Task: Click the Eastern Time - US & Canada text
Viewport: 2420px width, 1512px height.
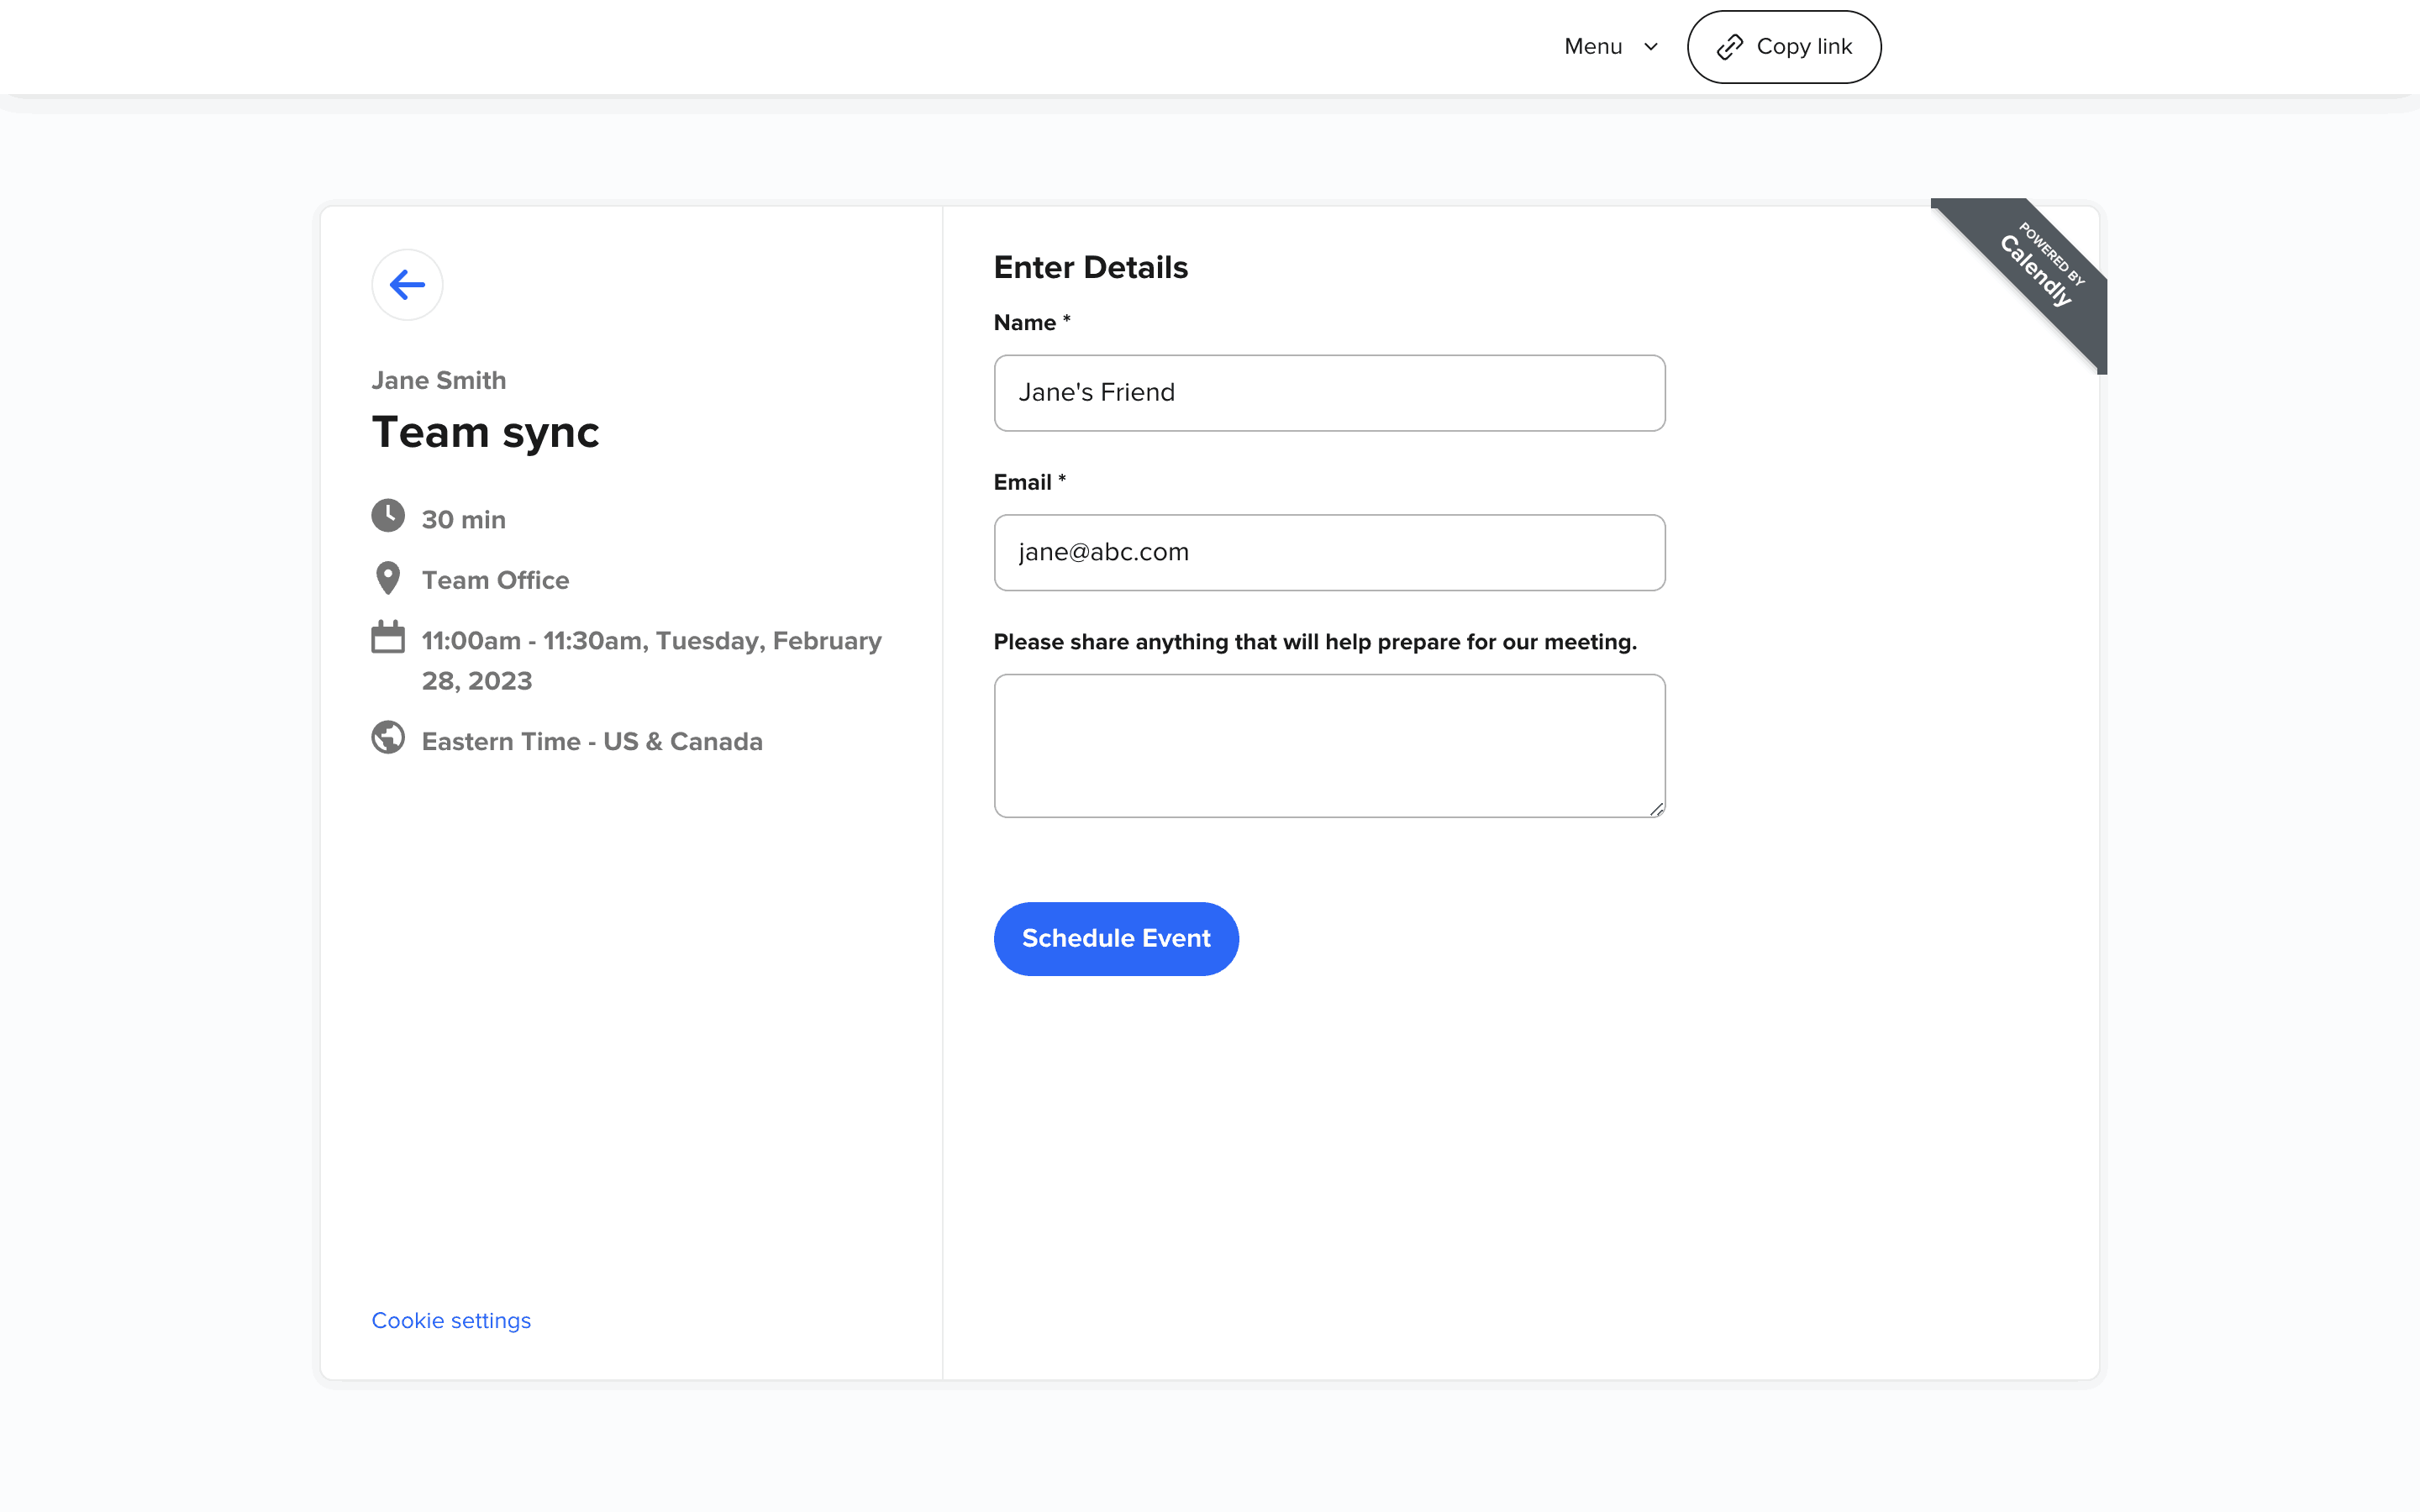Action: click(592, 741)
